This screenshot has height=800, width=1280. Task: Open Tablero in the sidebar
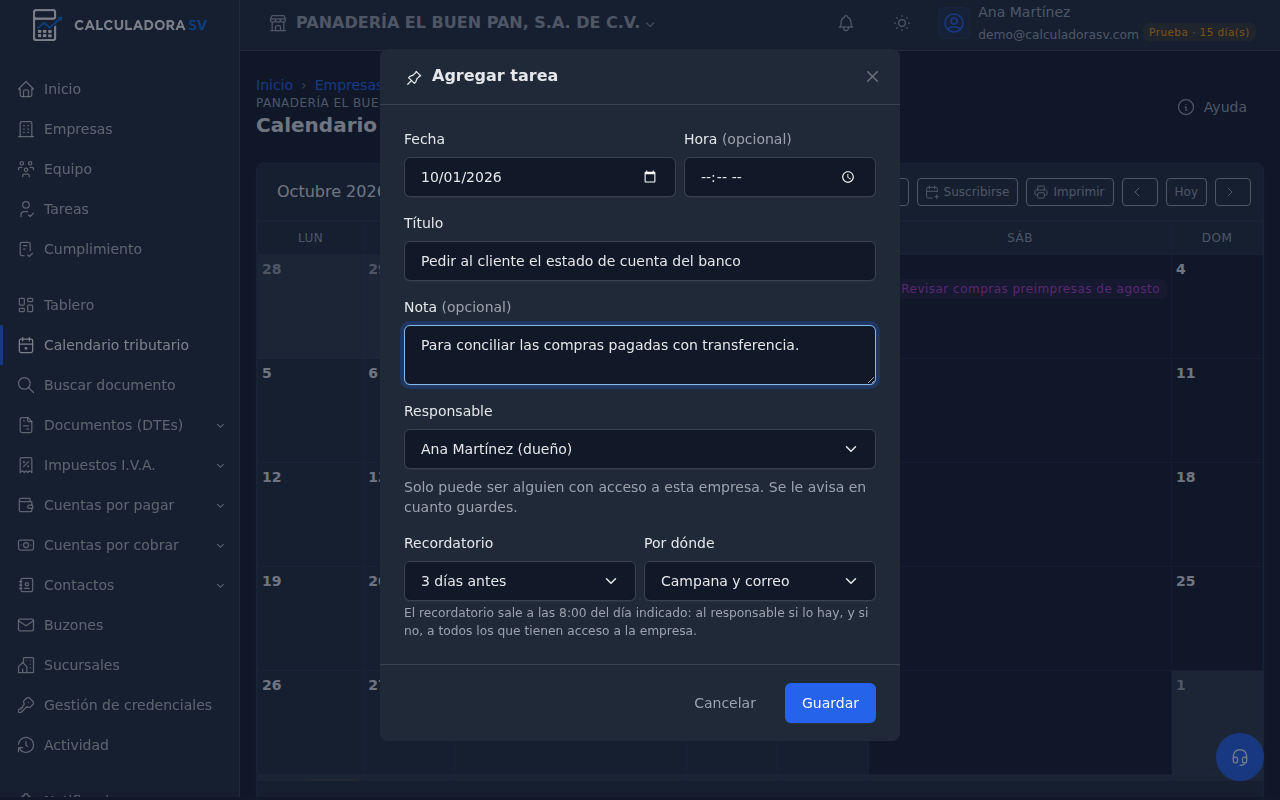(120, 305)
